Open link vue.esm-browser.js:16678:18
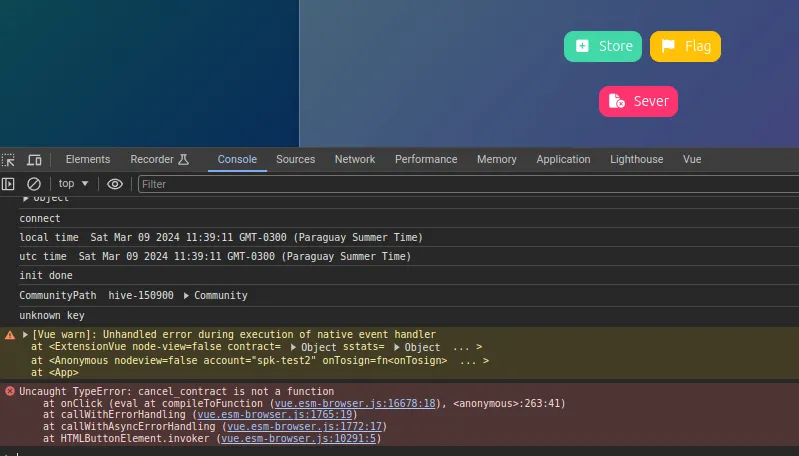 coord(355,404)
